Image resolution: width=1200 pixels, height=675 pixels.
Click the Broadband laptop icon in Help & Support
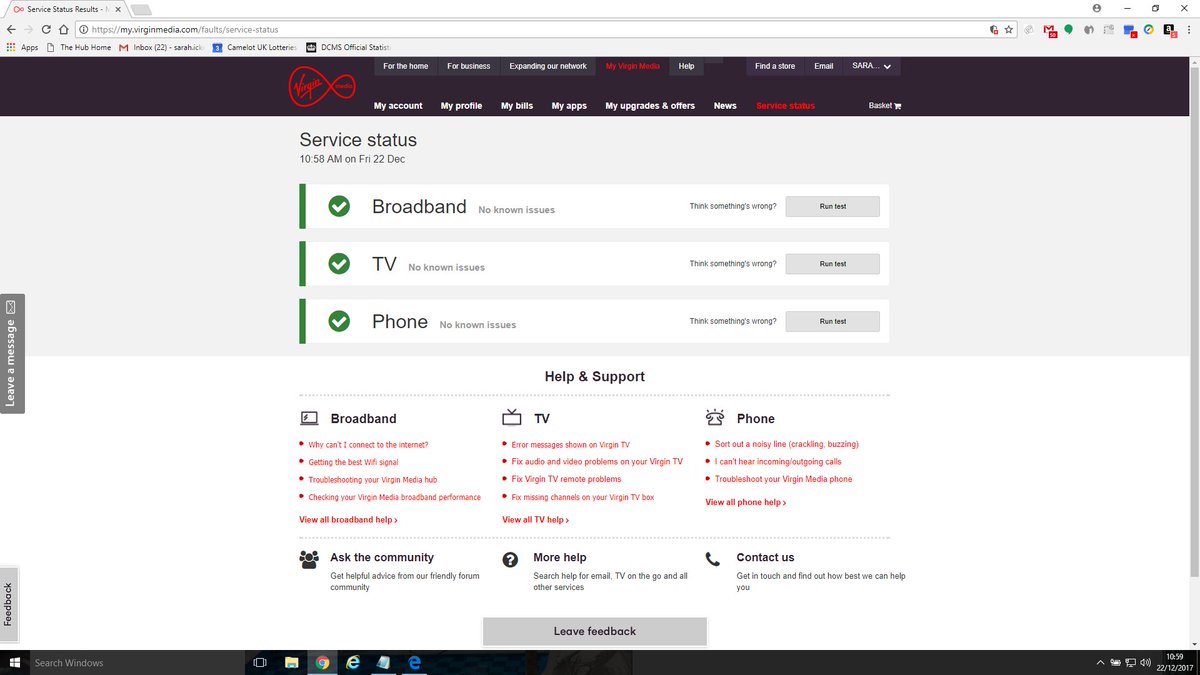[309, 418]
